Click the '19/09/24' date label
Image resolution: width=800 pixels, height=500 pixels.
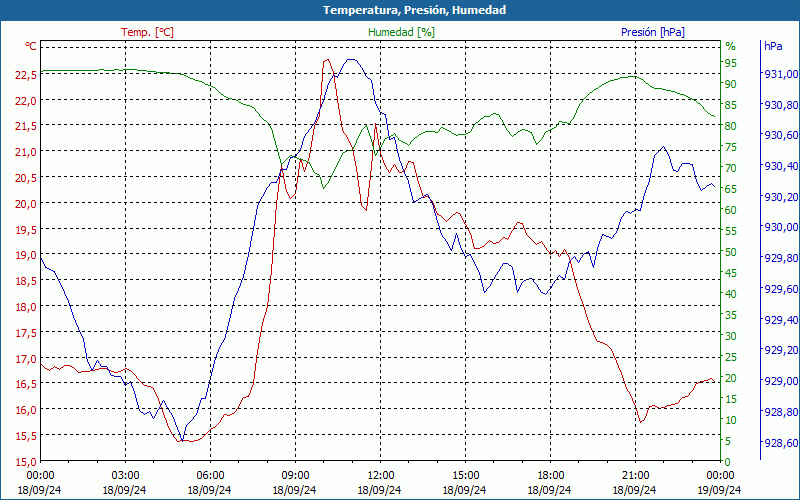720,490
